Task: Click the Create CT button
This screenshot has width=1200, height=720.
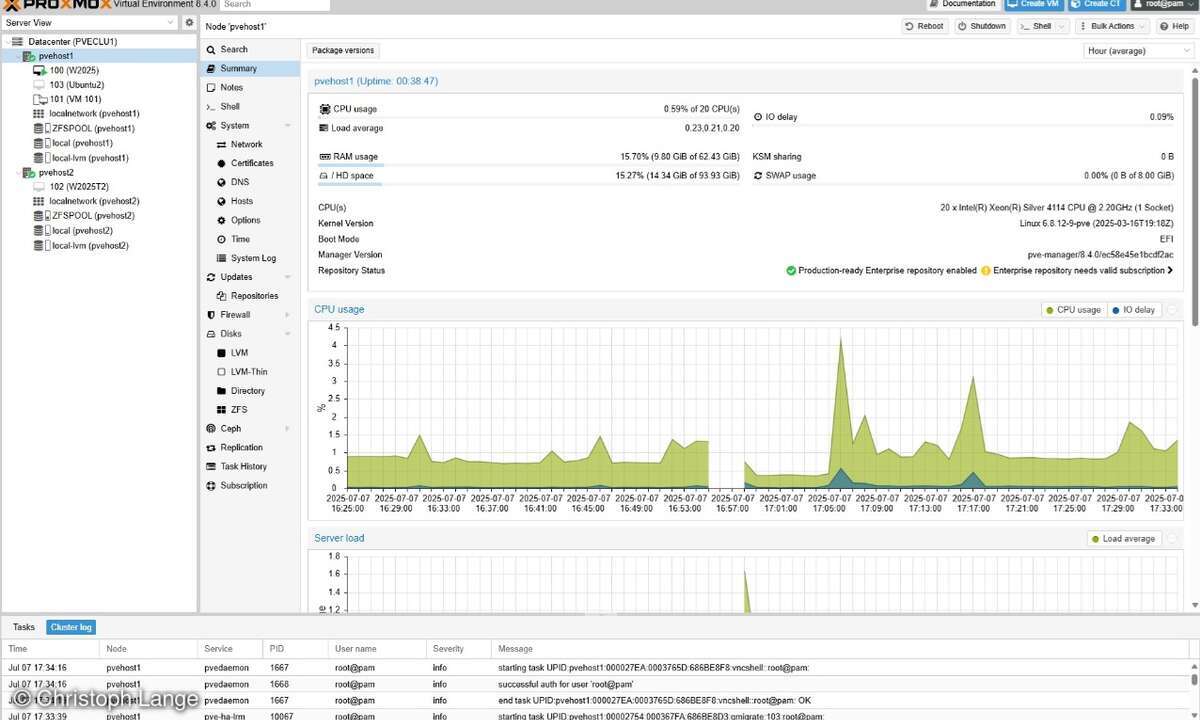Action: [x=1097, y=4]
